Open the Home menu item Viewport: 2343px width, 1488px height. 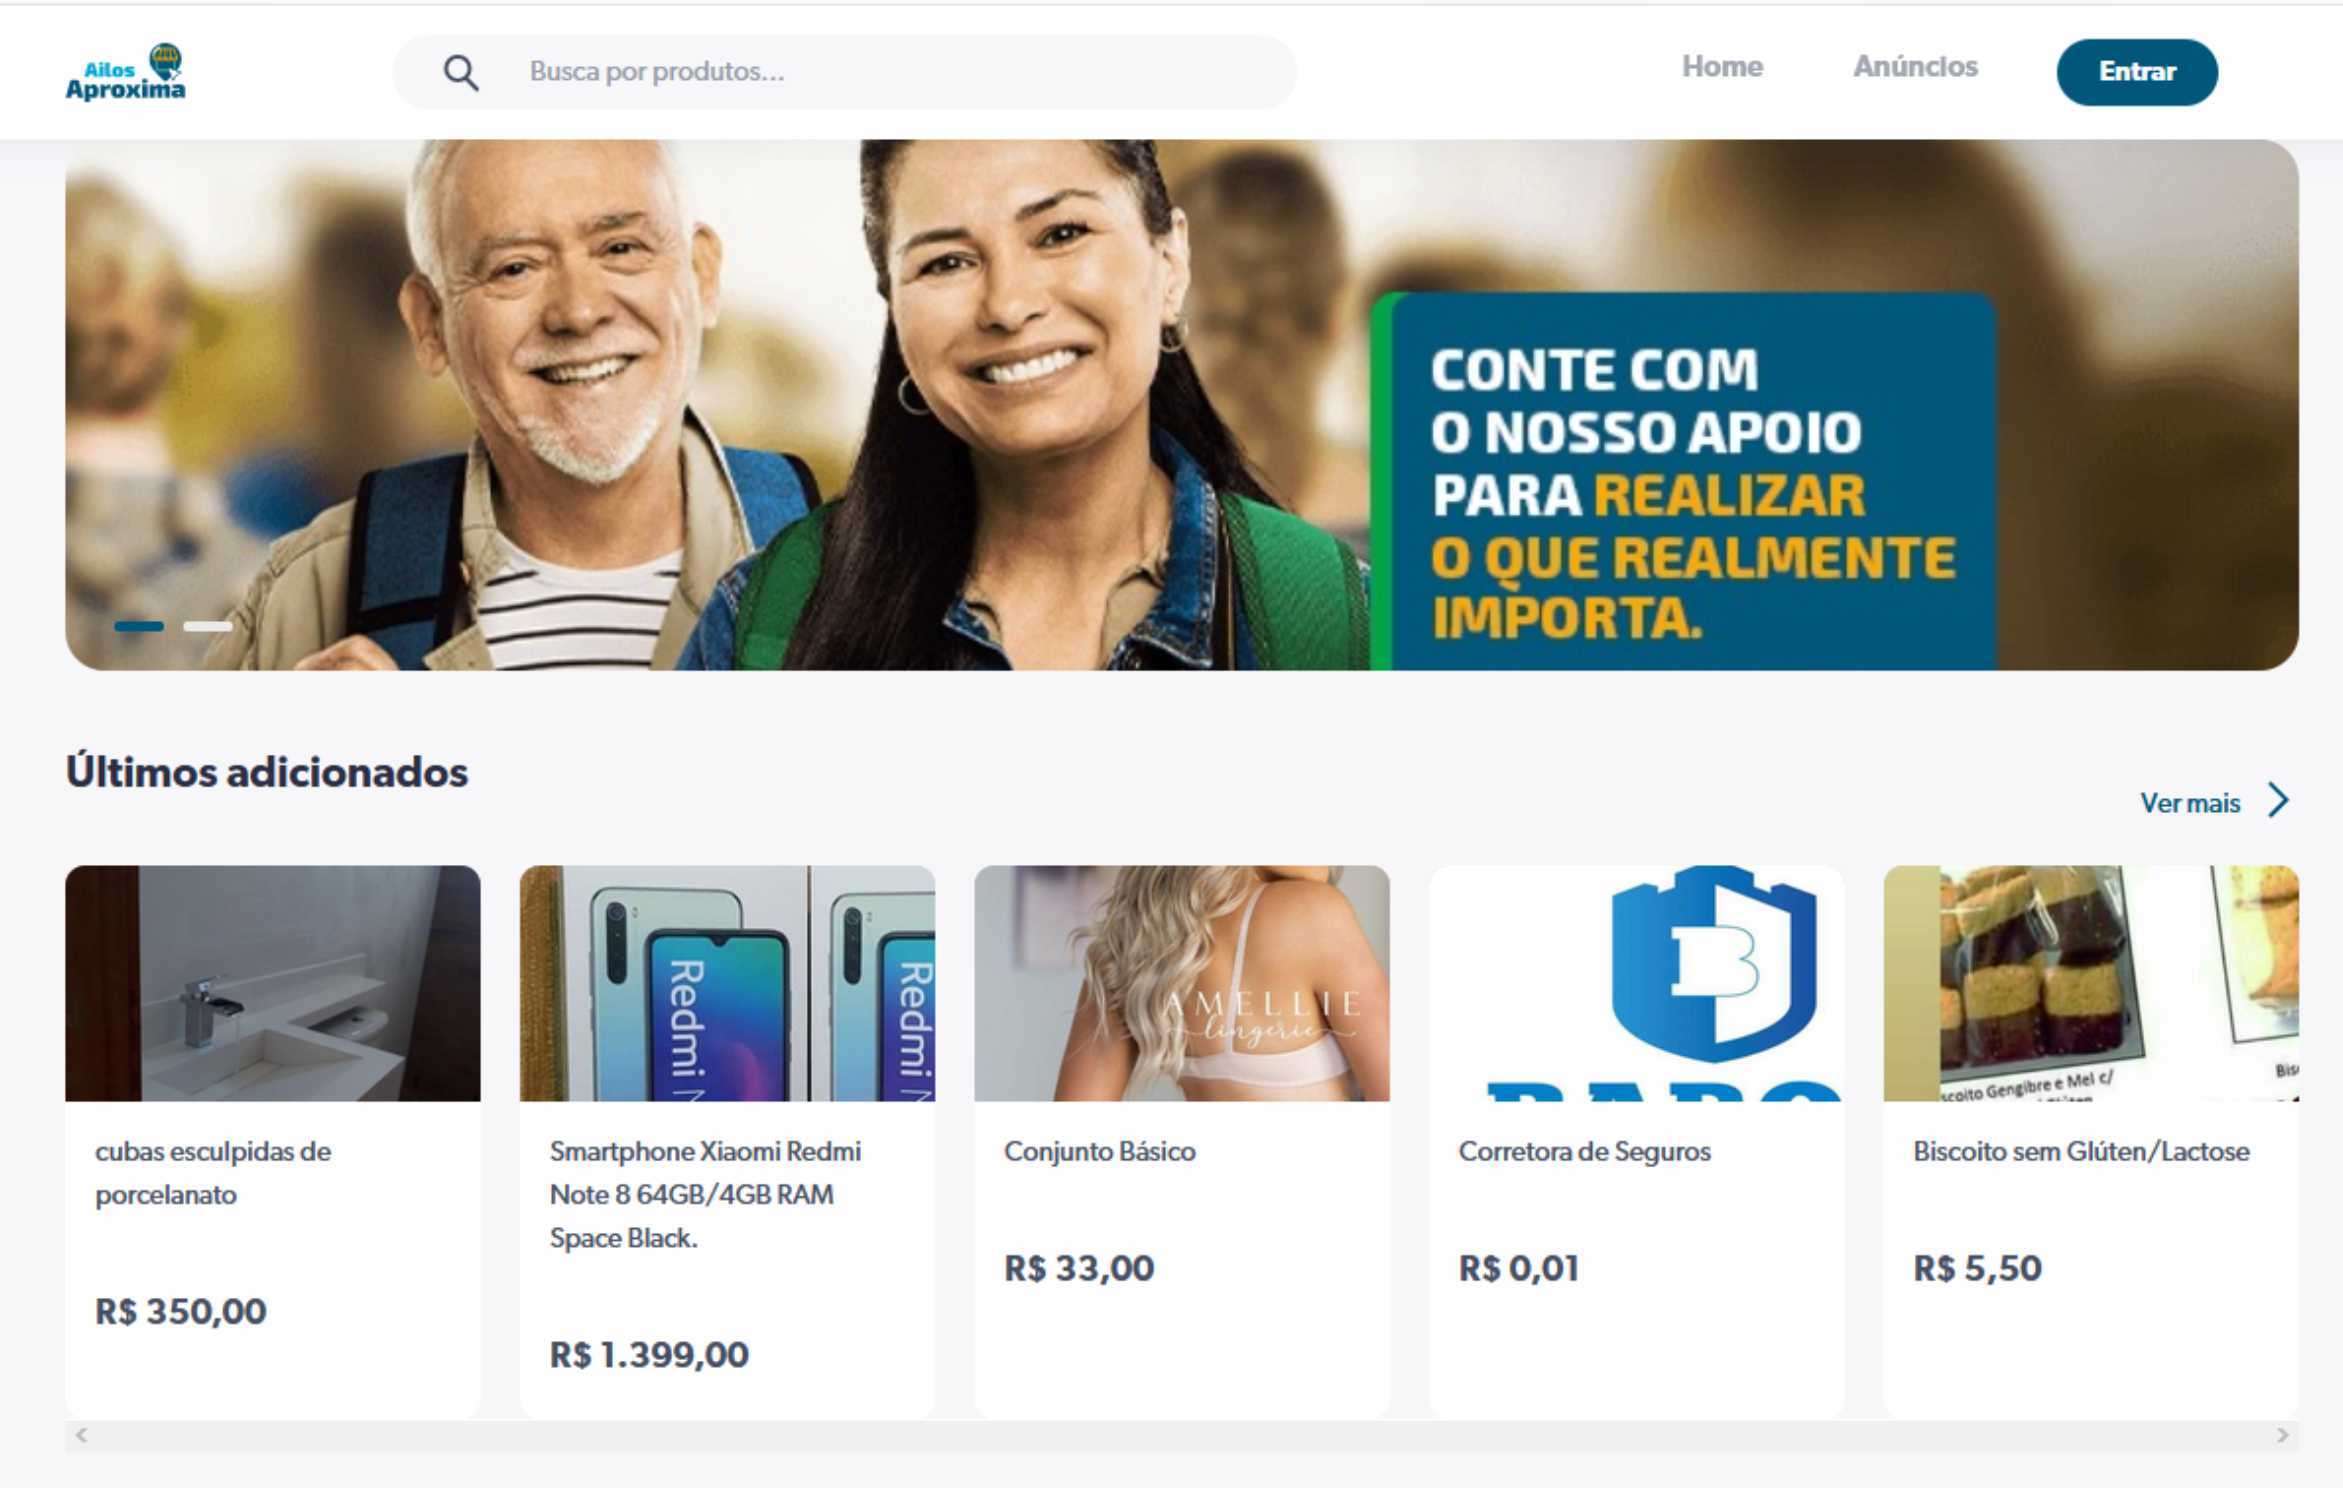point(1722,67)
